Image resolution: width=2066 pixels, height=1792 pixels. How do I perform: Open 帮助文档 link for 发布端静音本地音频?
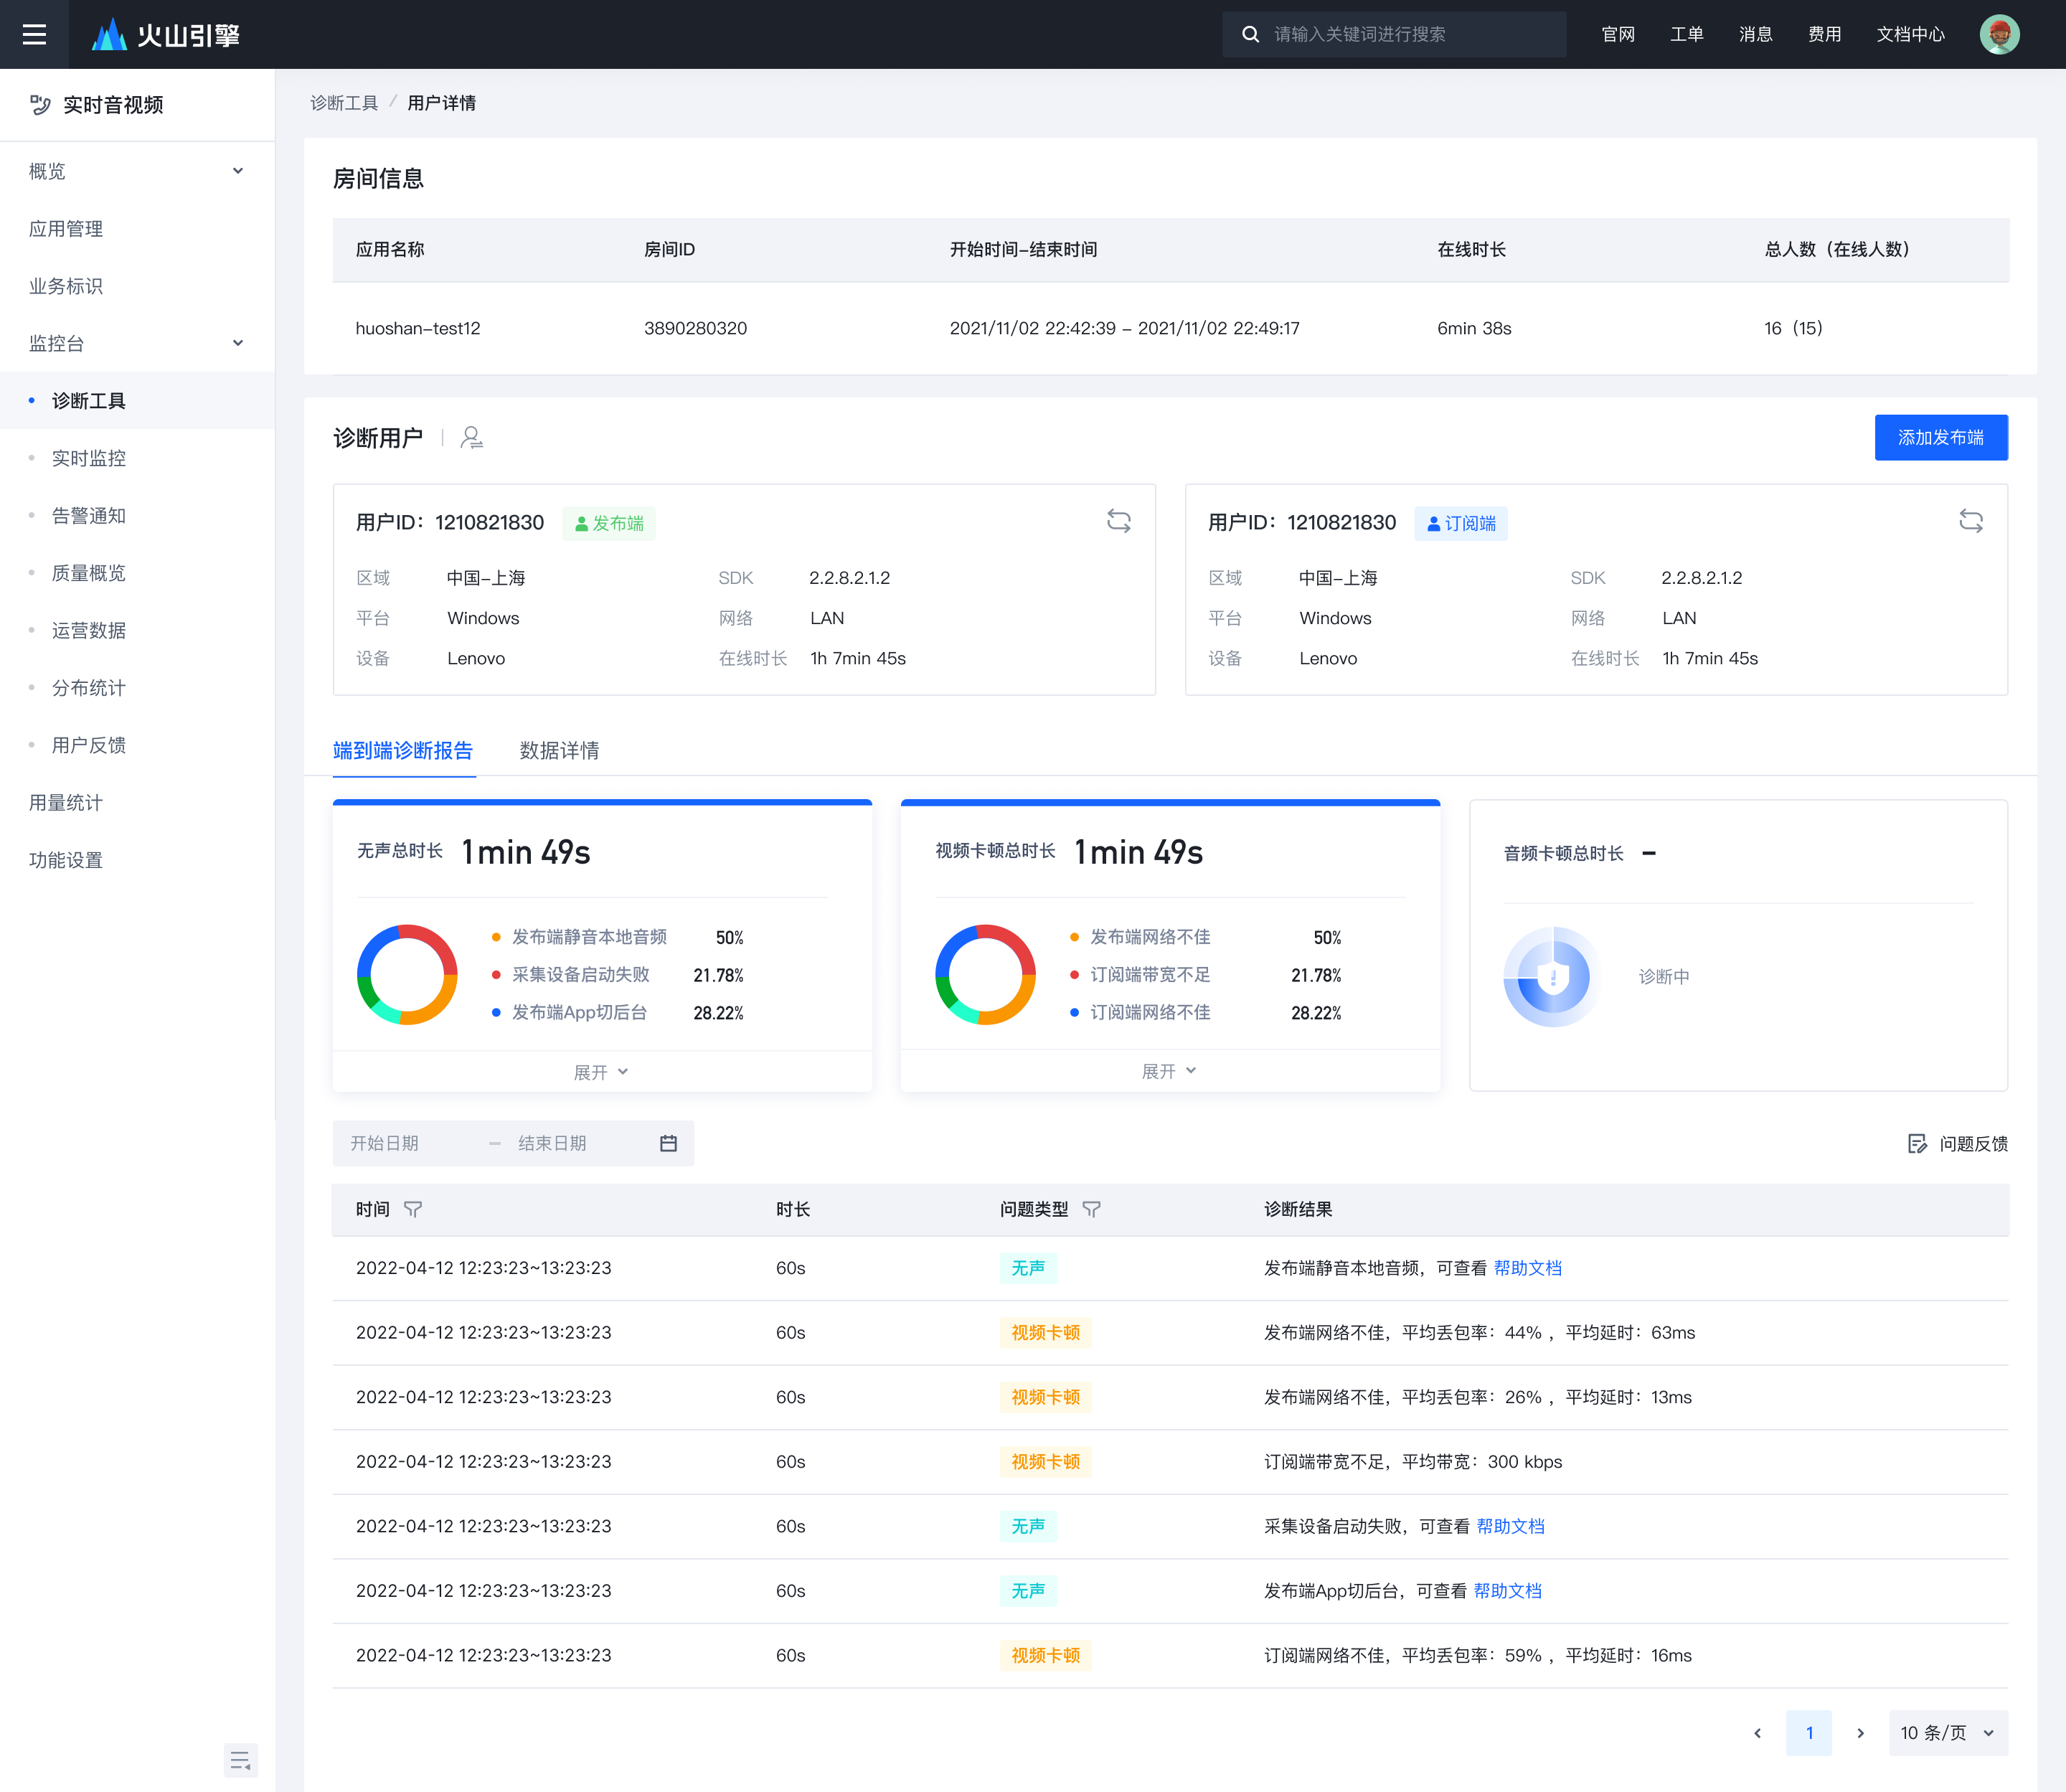1527,1268
